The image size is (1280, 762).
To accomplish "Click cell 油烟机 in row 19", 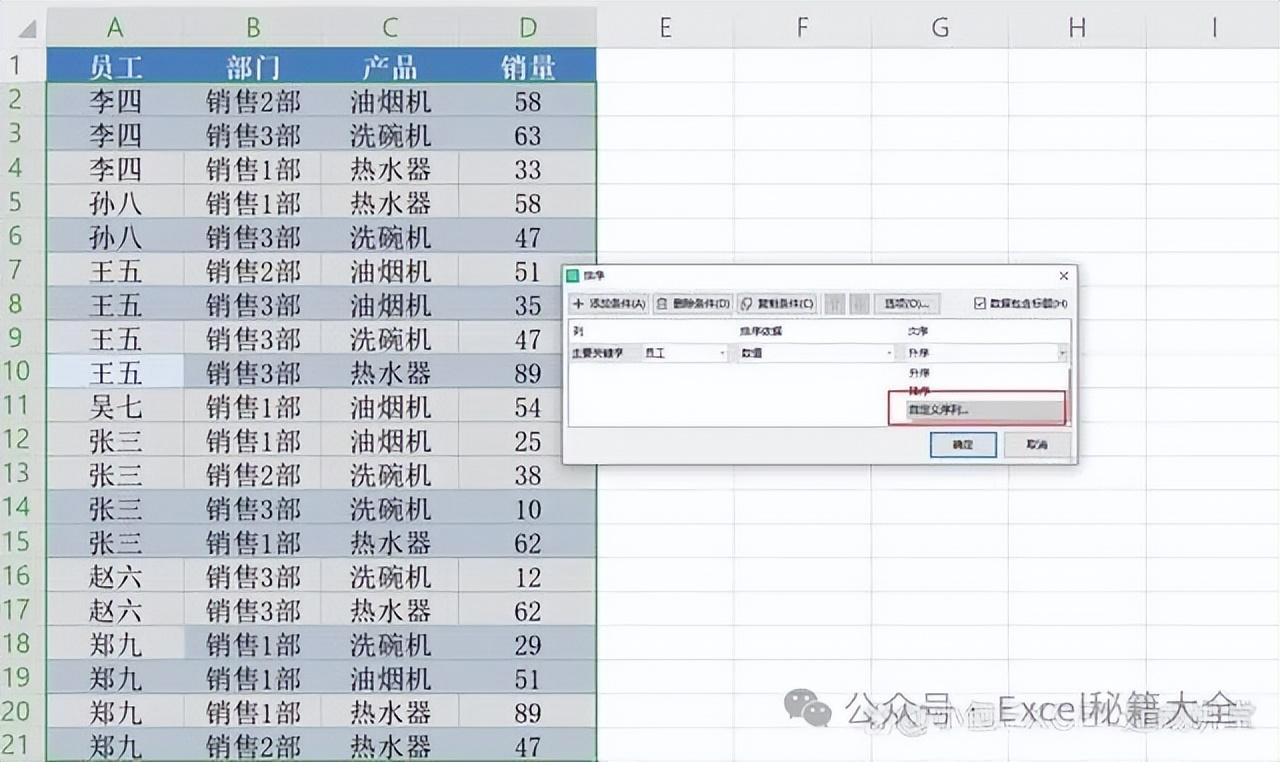I will (390, 678).
